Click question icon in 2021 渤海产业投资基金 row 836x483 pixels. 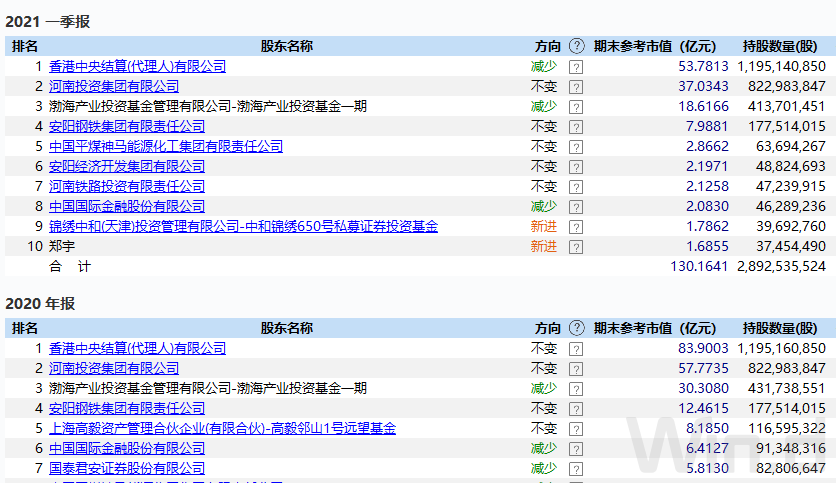point(576,106)
